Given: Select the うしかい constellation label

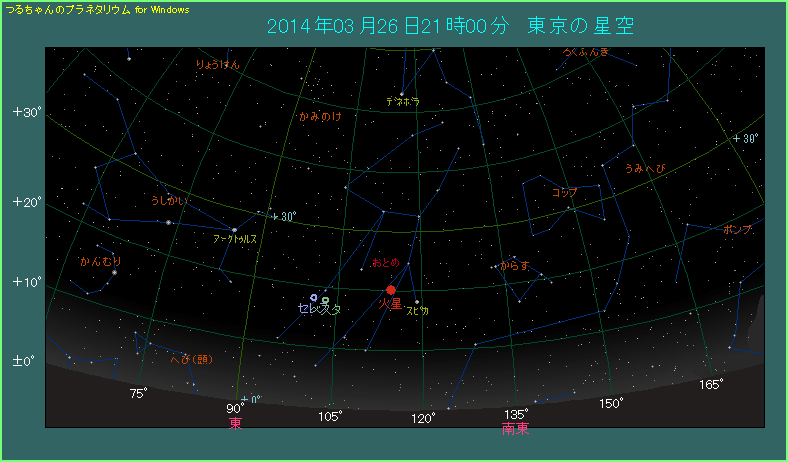Looking at the screenshot, I should [x=169, y=201].
